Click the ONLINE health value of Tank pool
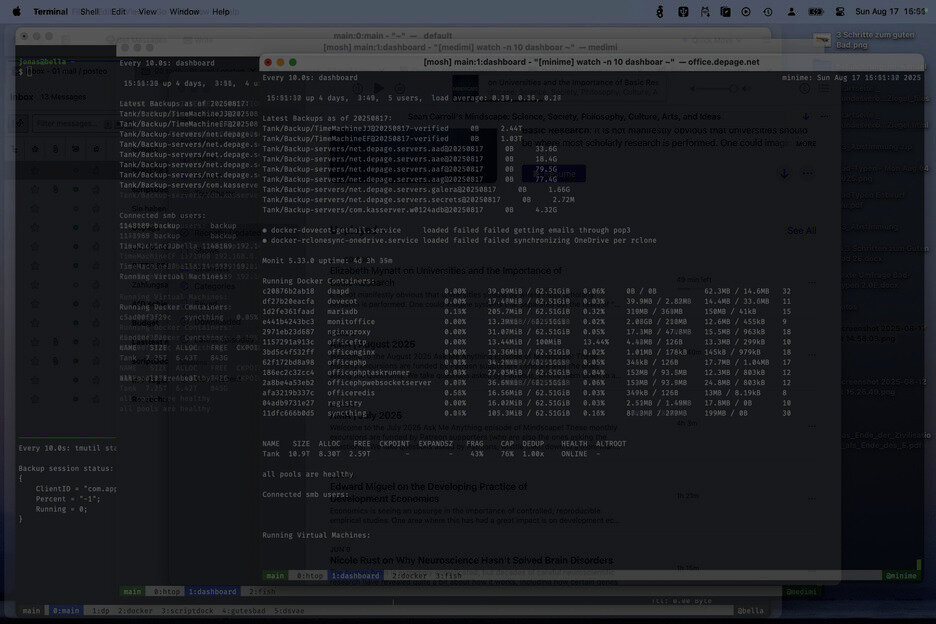936x624 pixels. (574, 454)
